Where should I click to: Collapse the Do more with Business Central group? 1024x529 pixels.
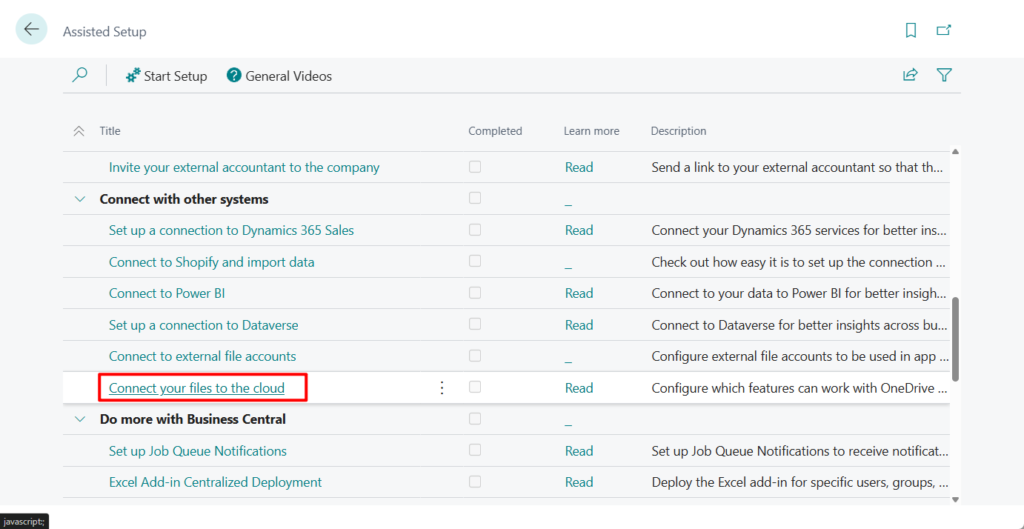(x=80, y=420)
